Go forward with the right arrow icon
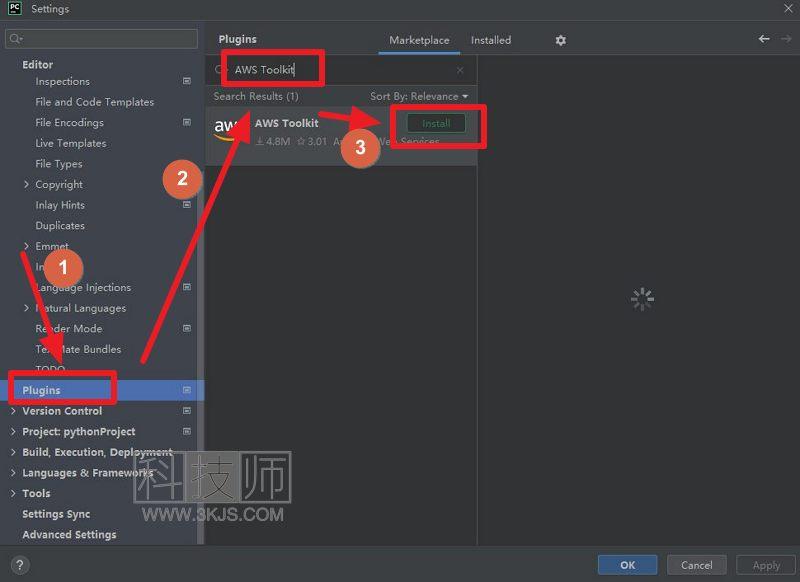The height and width of the screenshot is (582, 800). tap(786, 39)
